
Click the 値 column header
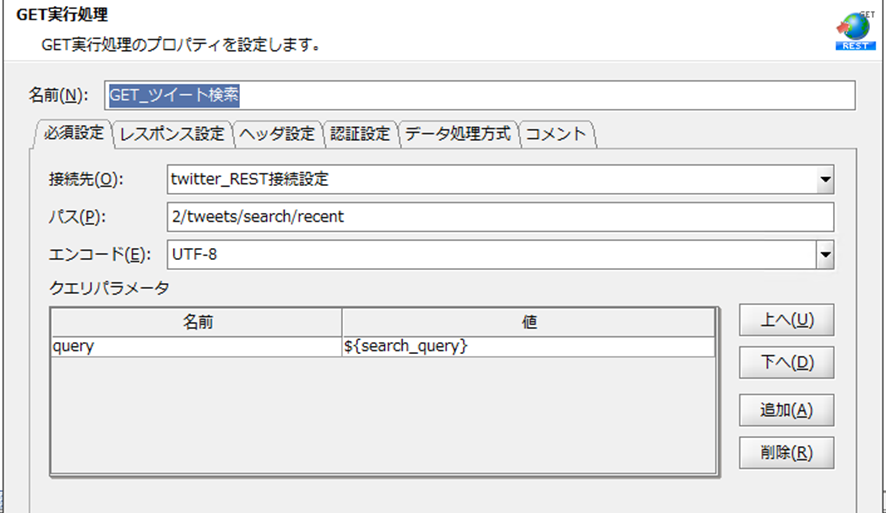coord(528,322)
